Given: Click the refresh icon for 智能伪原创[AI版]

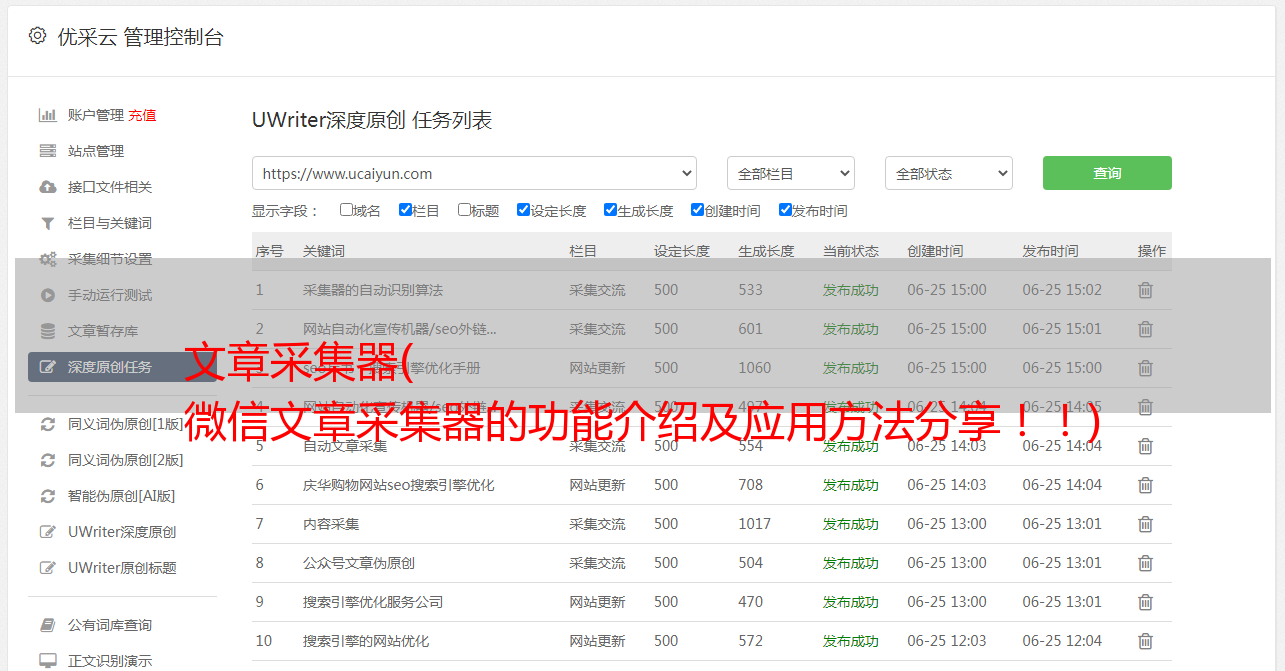Looking at the screenshot, I should click(x=47, y=496).
